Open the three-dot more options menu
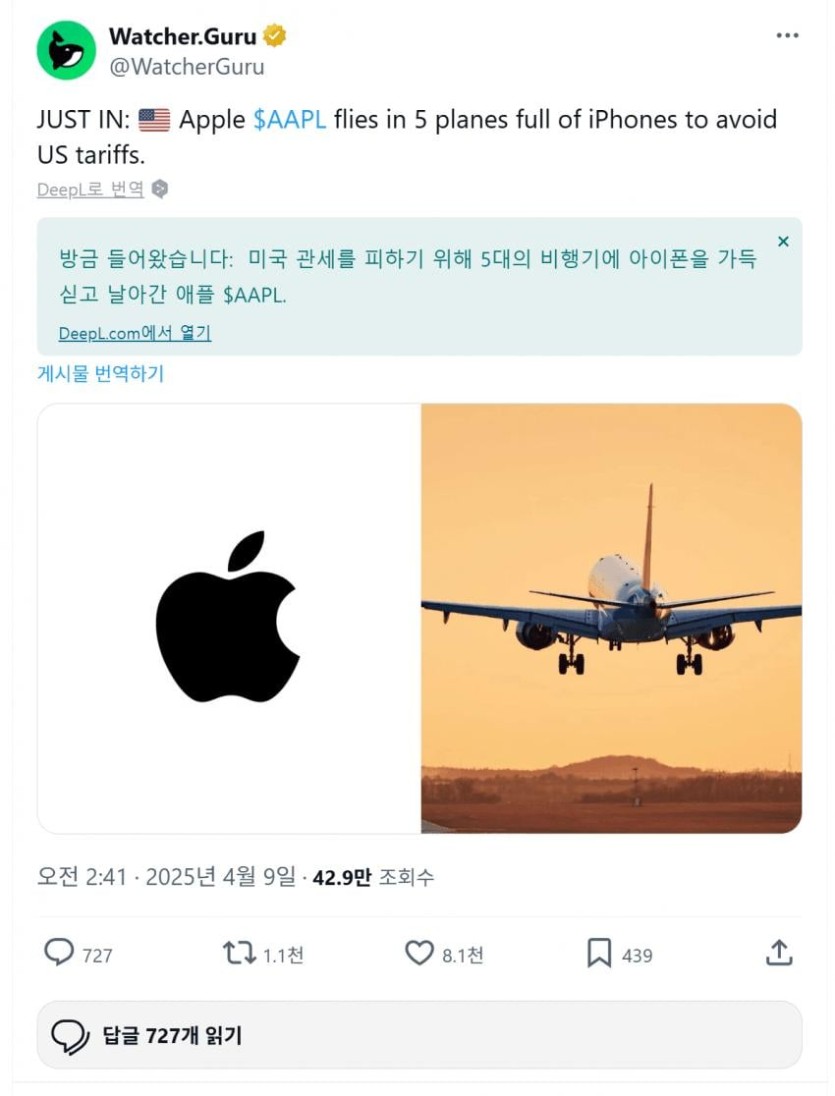Screen dimensions: 835x1096 click(787, 36)
